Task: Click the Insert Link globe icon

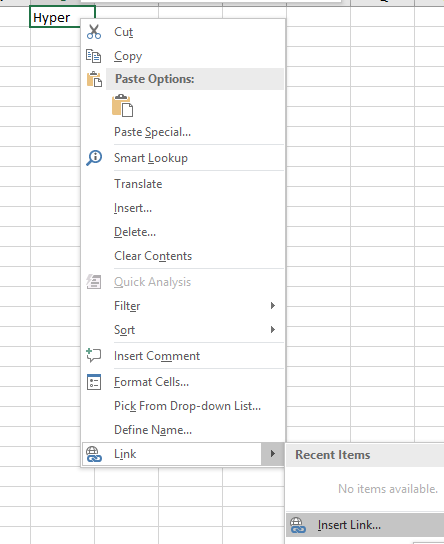Action: (298, 525)
